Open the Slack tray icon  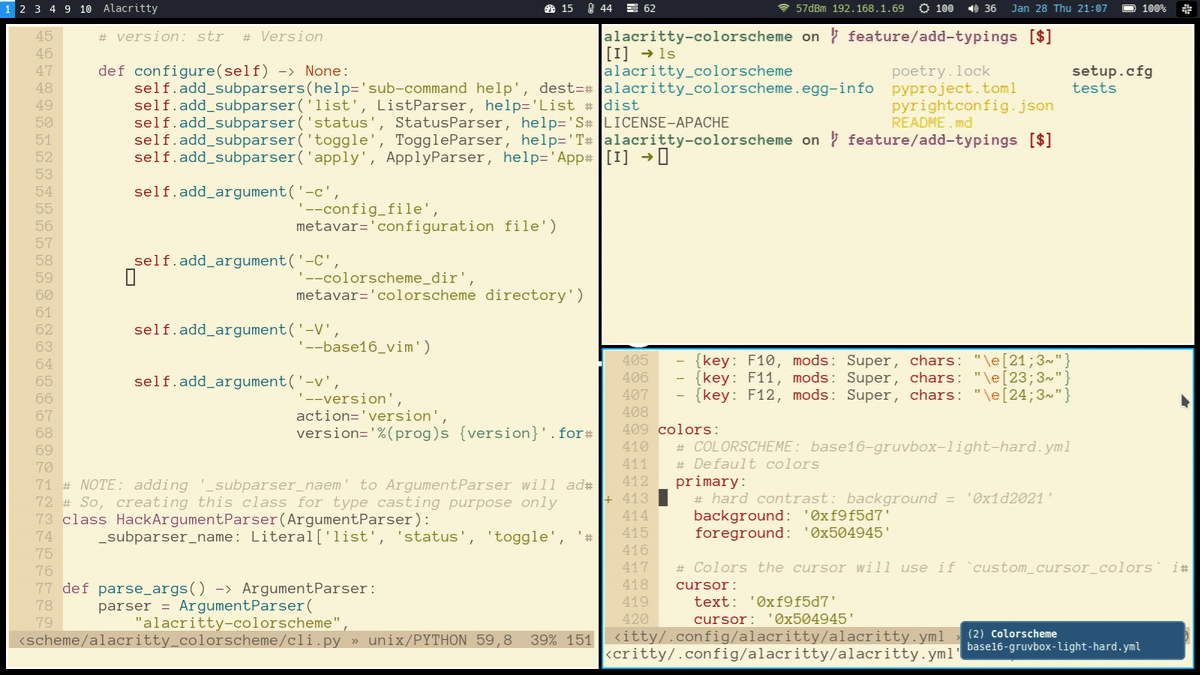[x=1185, y=8]
